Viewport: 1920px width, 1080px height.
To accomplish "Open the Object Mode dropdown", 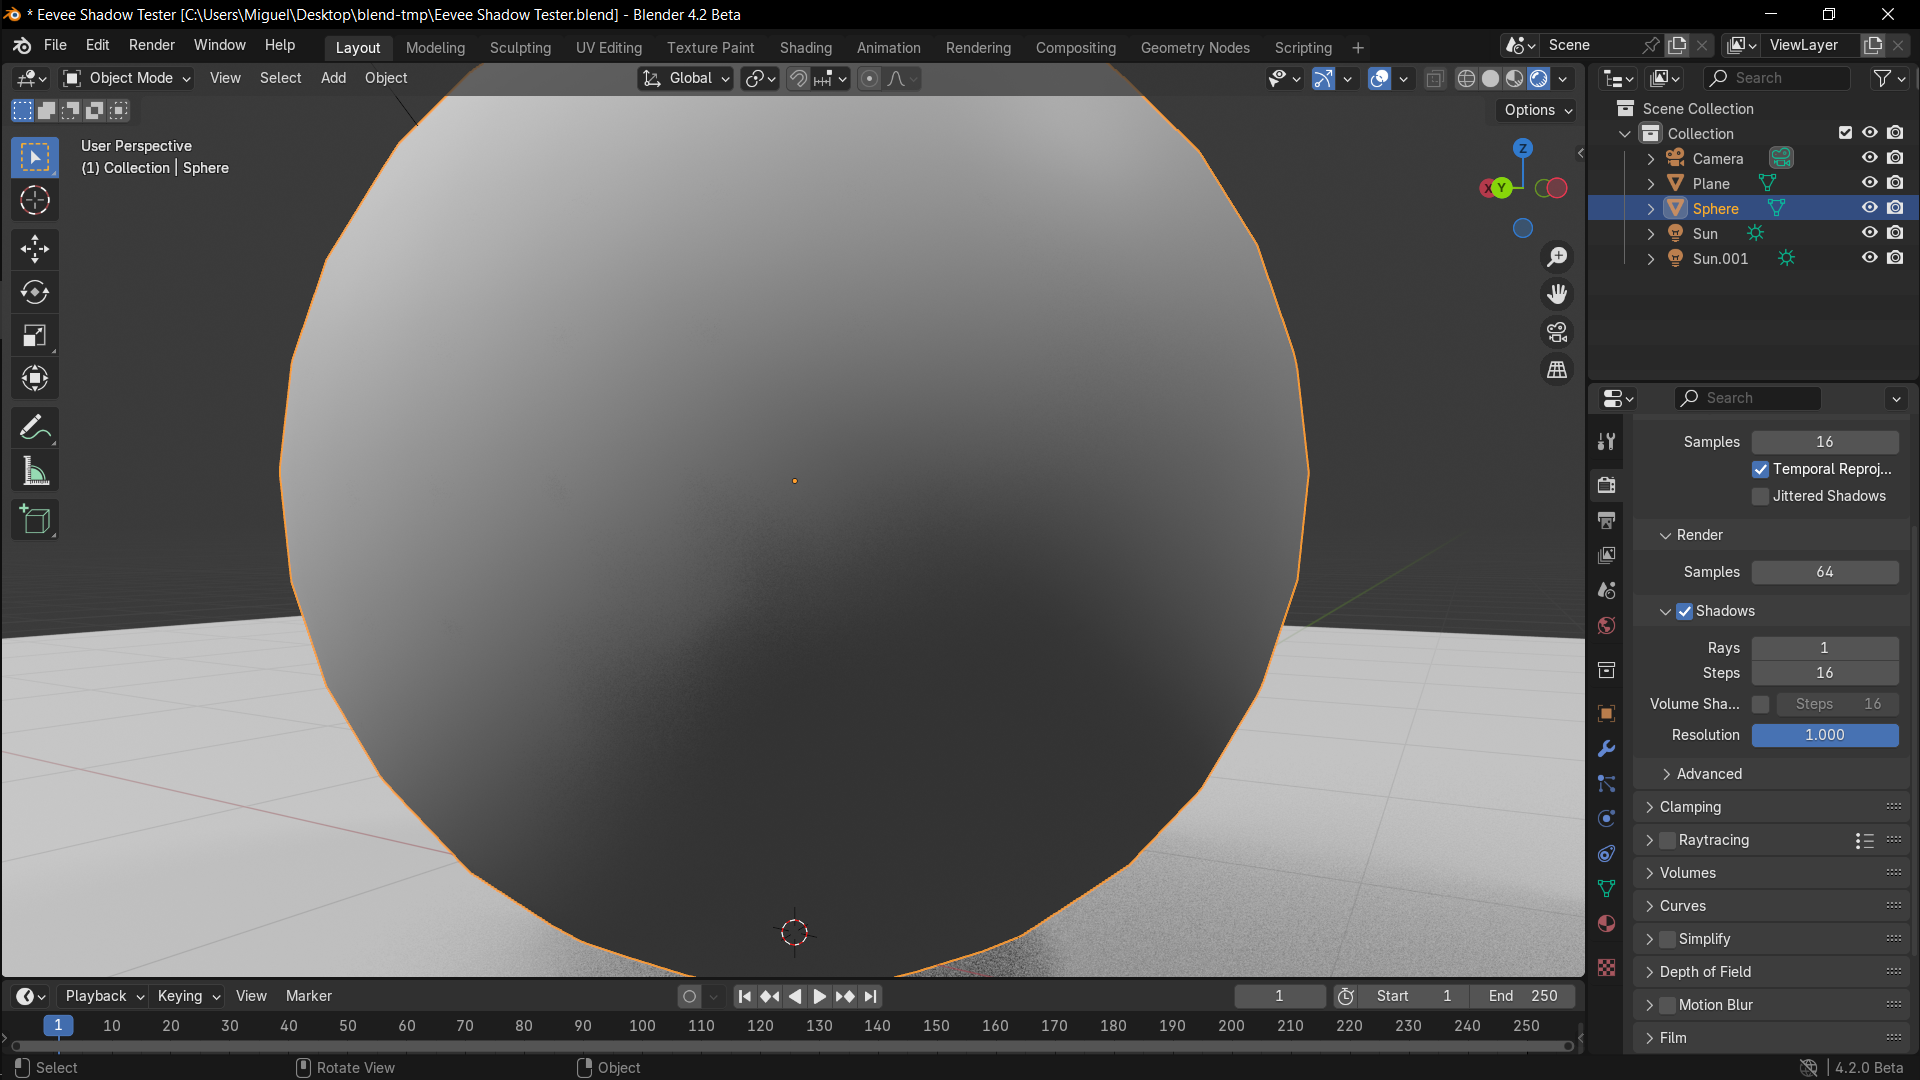I will point(127,78).
